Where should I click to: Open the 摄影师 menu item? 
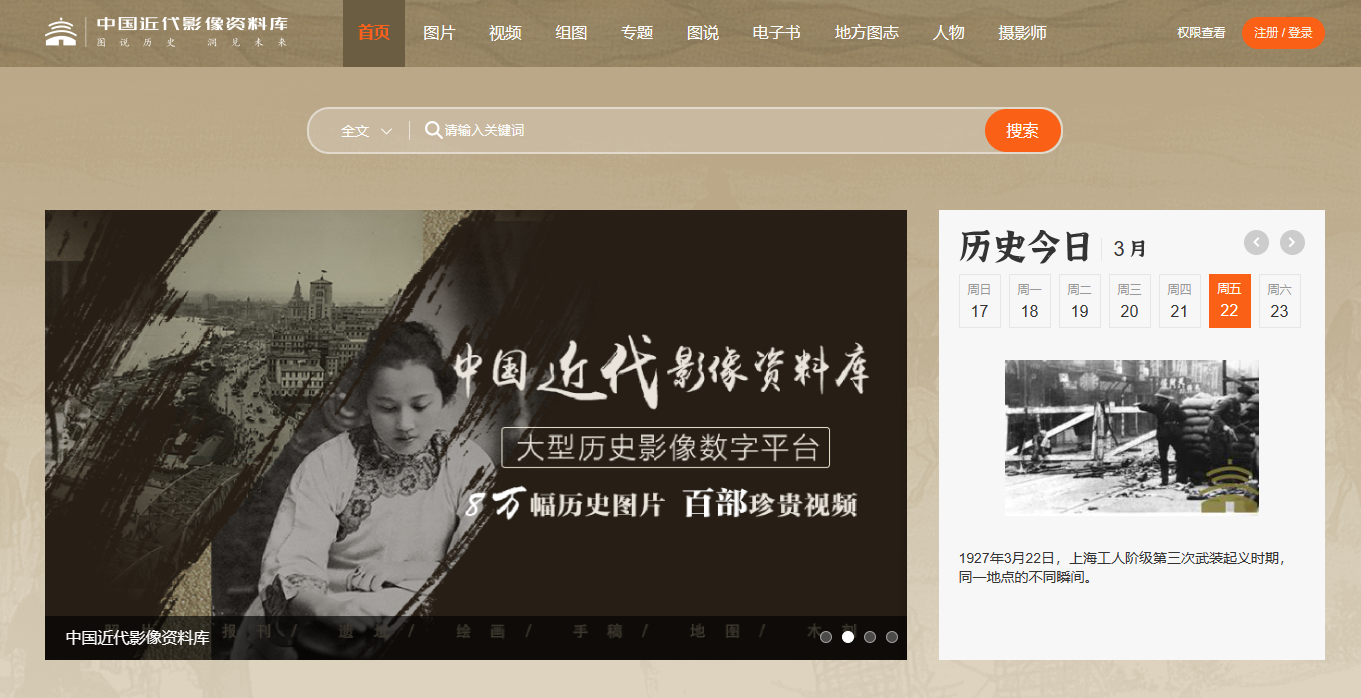(x=1022, y=33)
